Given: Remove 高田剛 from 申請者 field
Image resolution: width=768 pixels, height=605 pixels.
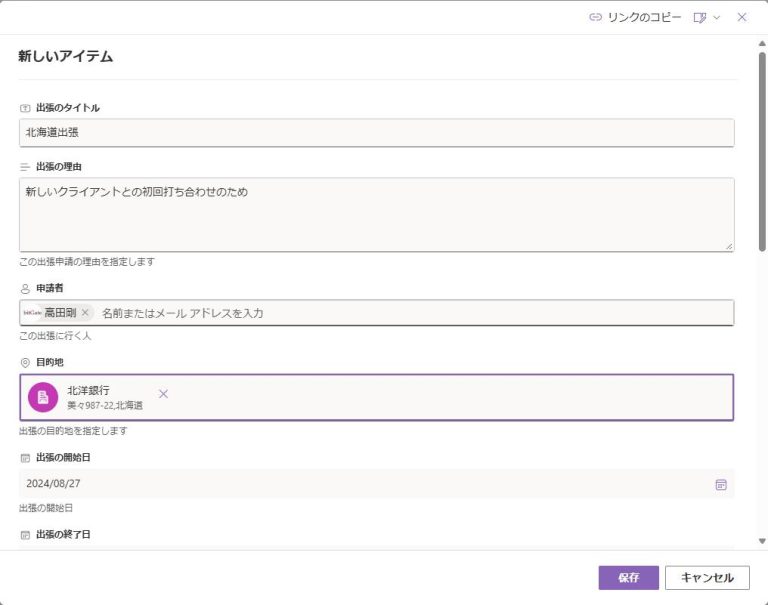Looking at the screenshot, I should [x=85, y=313].
